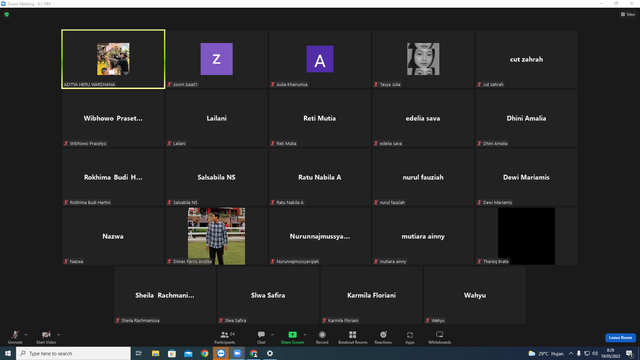The width and height of the screenshot is (640, 360).
Task: Click the green encryption shield icon
Action: coord(7,14)
